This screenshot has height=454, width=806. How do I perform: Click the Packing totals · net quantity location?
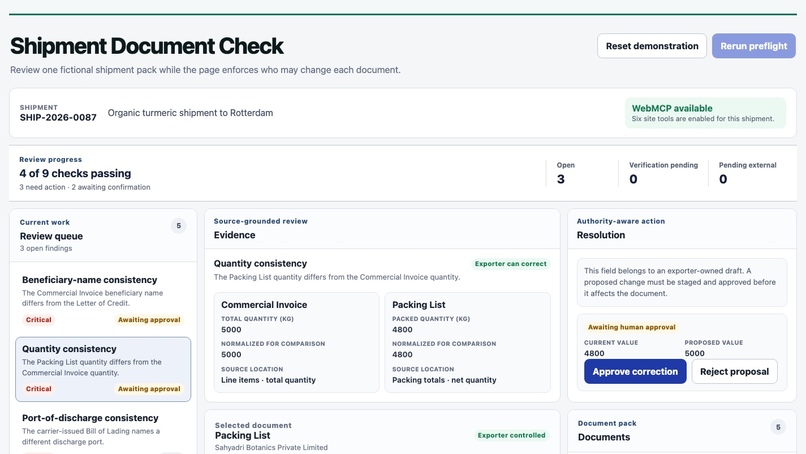point(444,380)
